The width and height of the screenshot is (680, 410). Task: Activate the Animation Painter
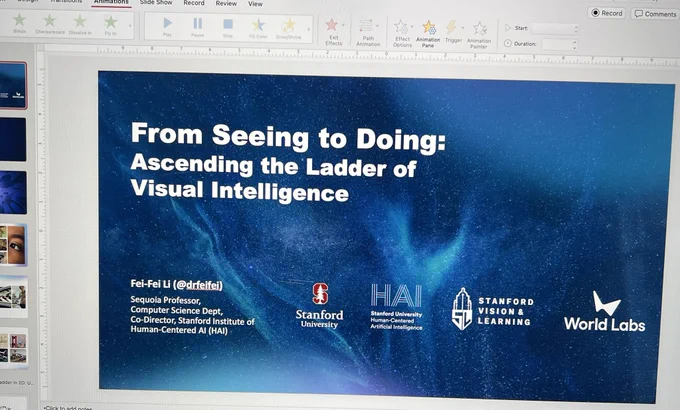pos(479,35)
